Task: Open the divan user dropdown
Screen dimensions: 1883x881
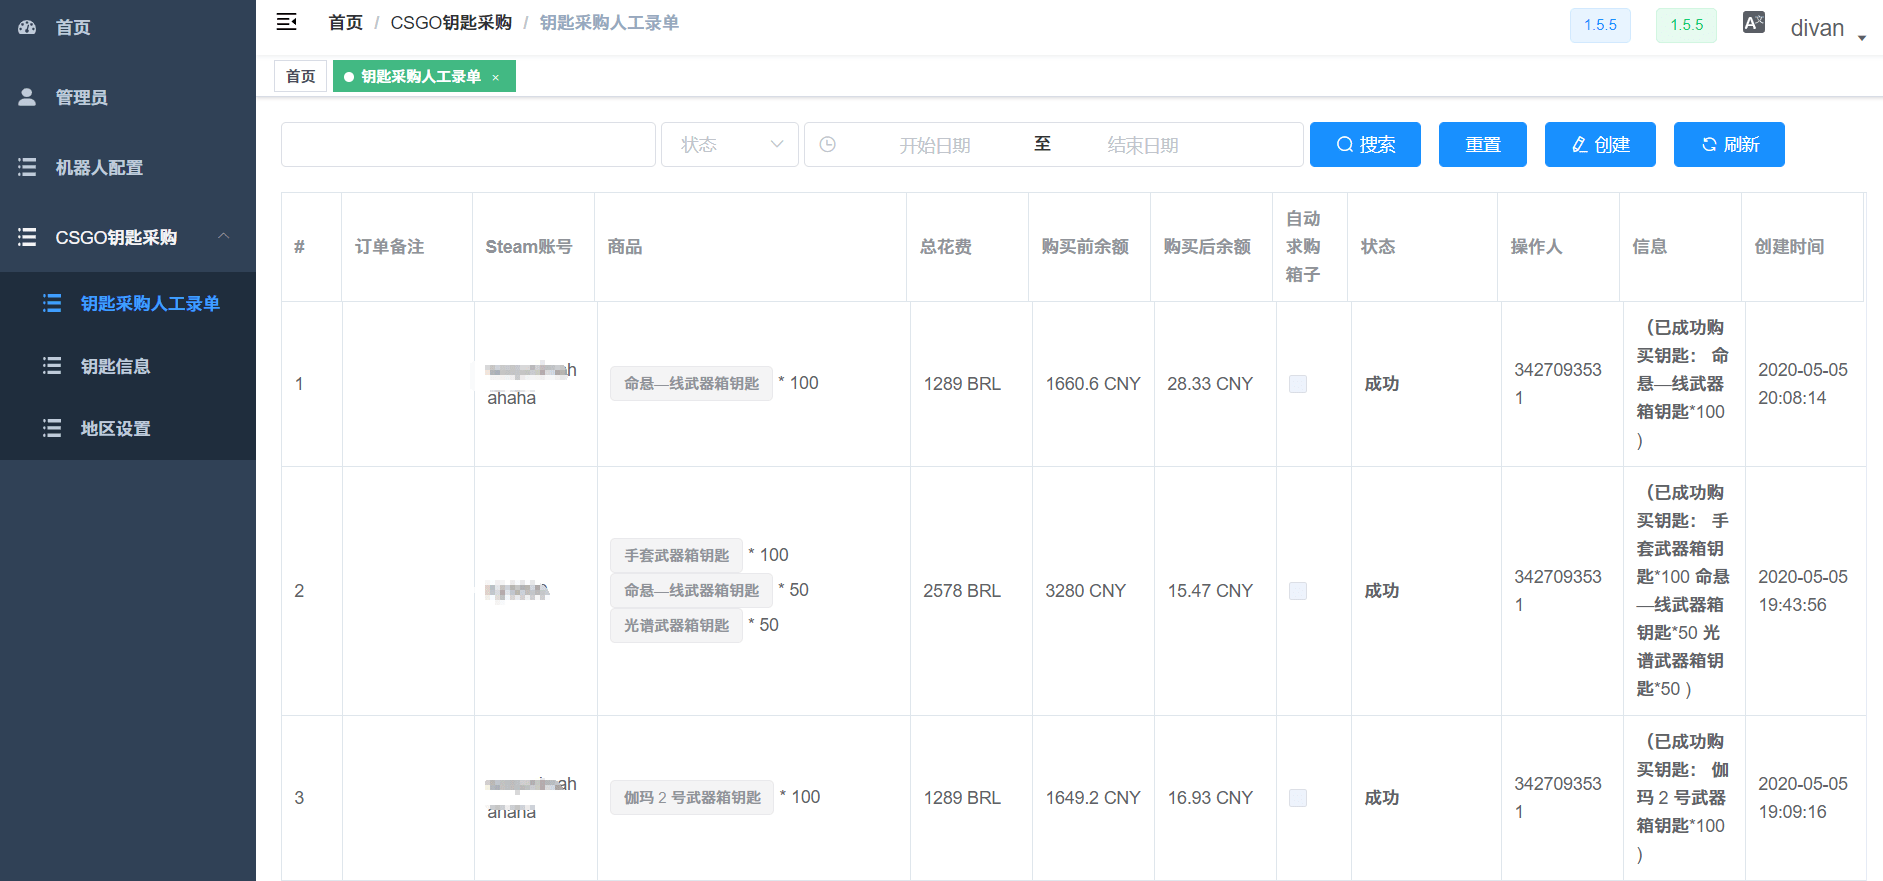Action: coord(1828,28)
